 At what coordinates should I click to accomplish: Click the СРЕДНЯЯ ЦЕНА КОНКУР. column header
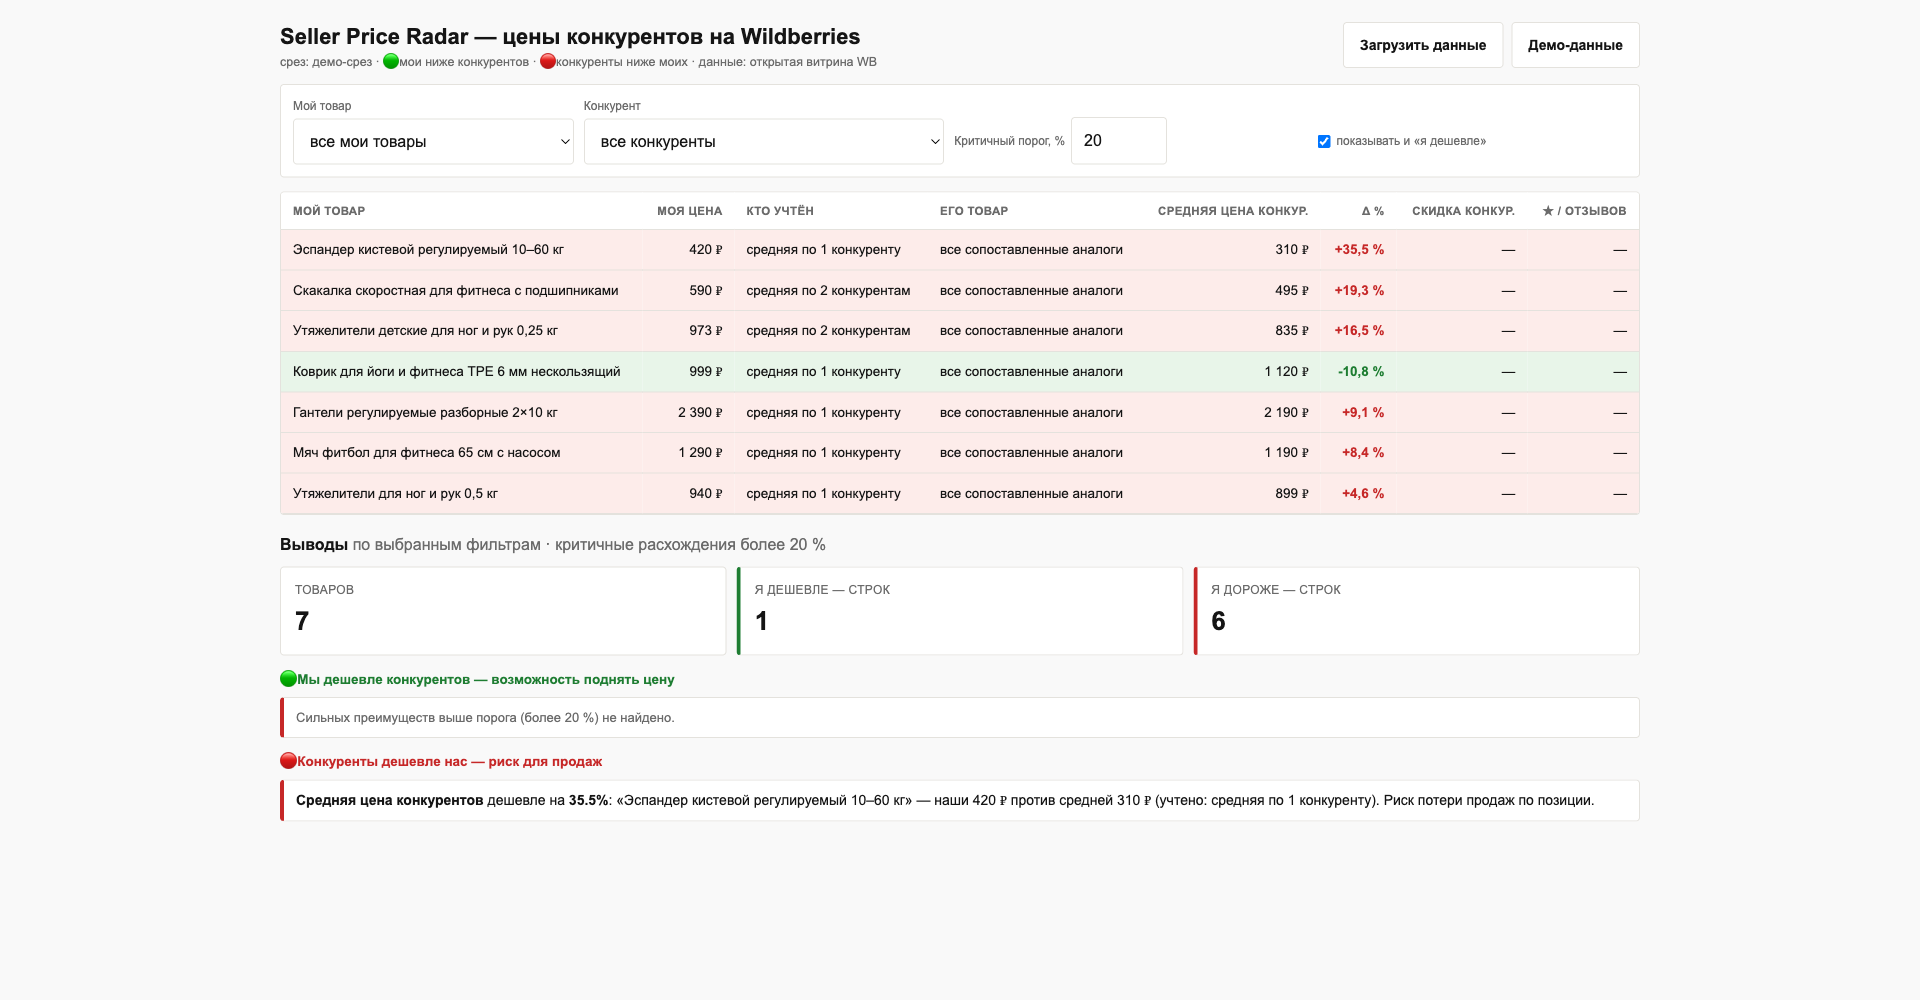coord(1233,211)
